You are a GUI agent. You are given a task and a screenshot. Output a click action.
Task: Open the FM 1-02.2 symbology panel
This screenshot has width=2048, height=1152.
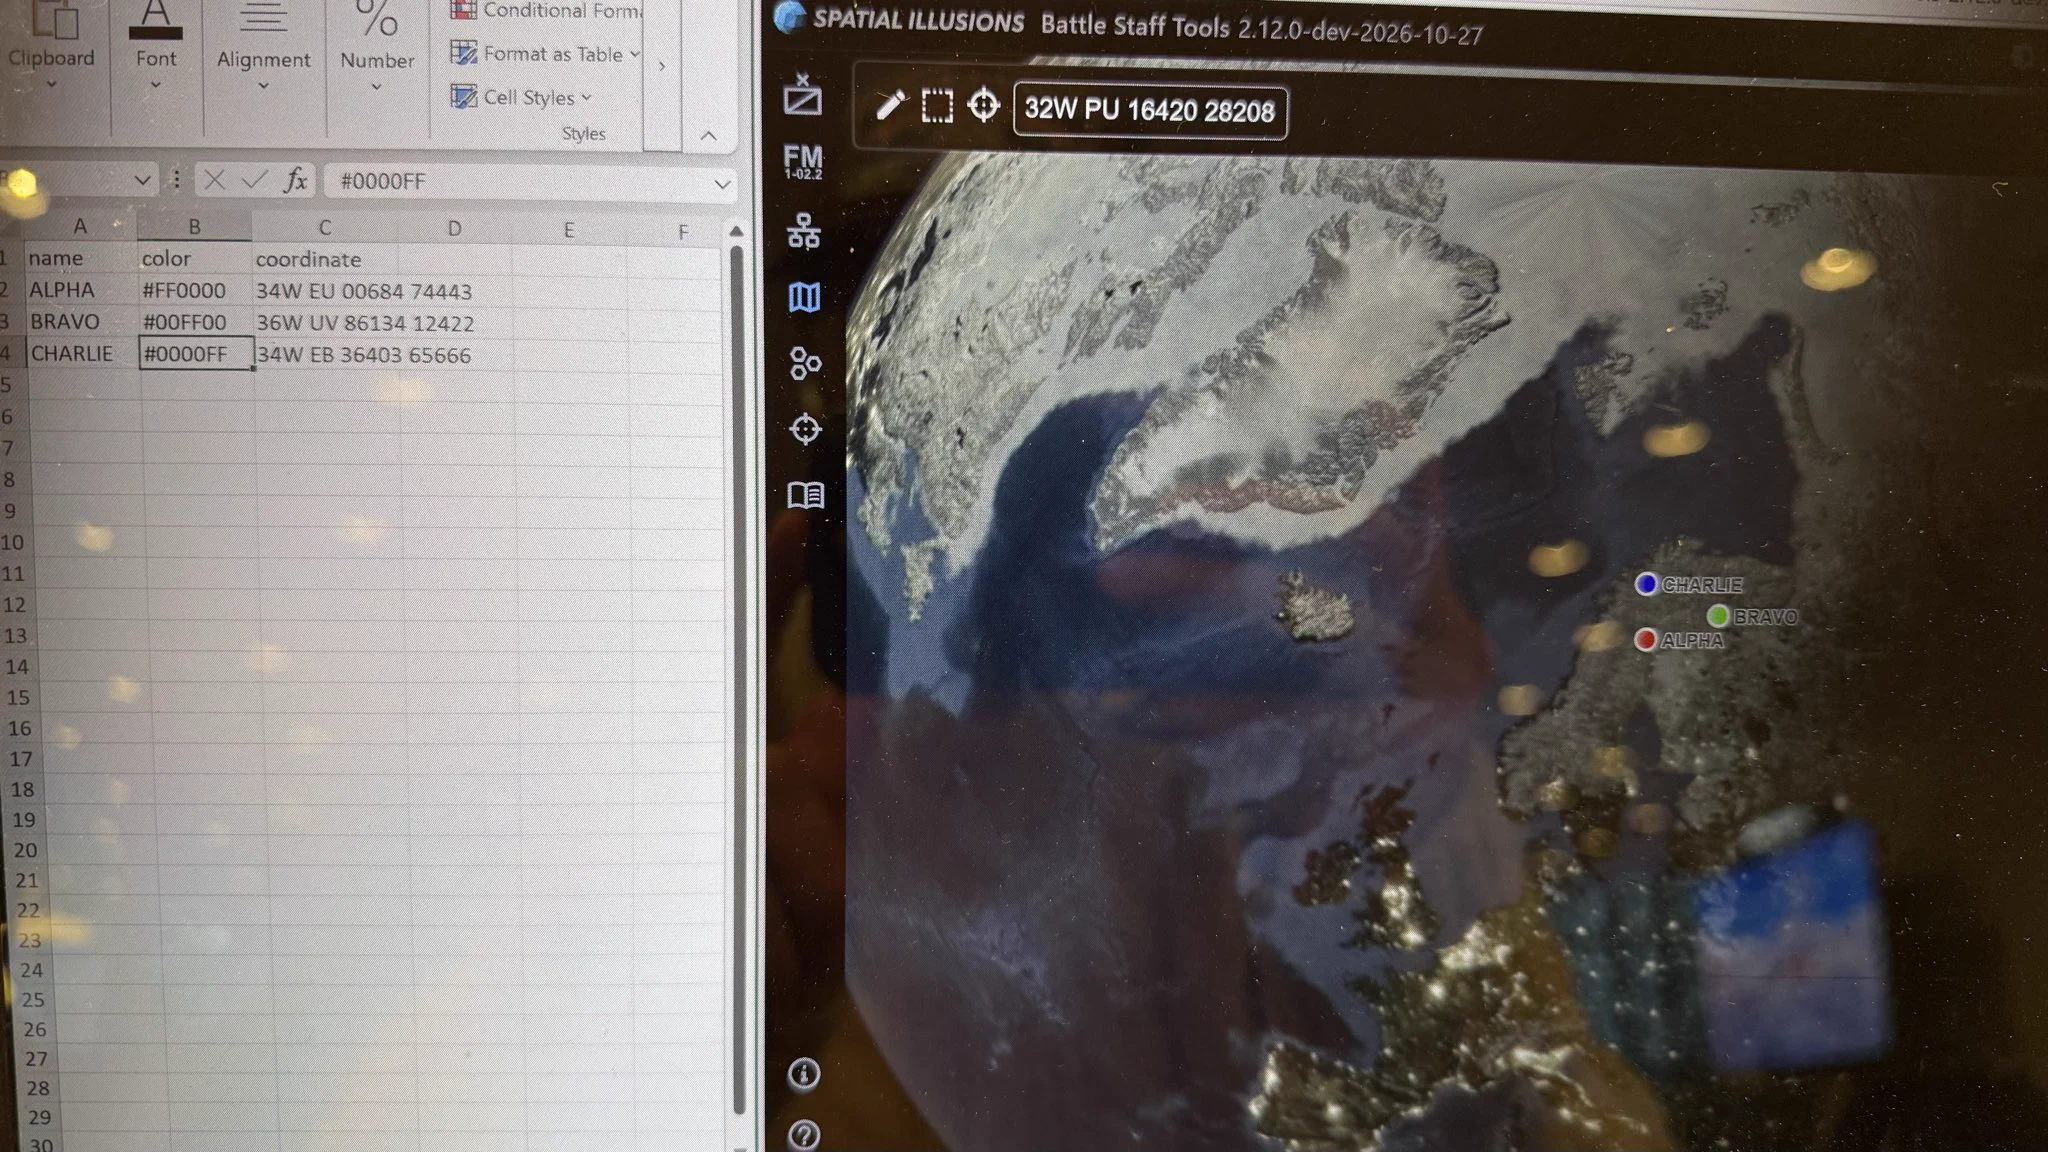(803, 162)
